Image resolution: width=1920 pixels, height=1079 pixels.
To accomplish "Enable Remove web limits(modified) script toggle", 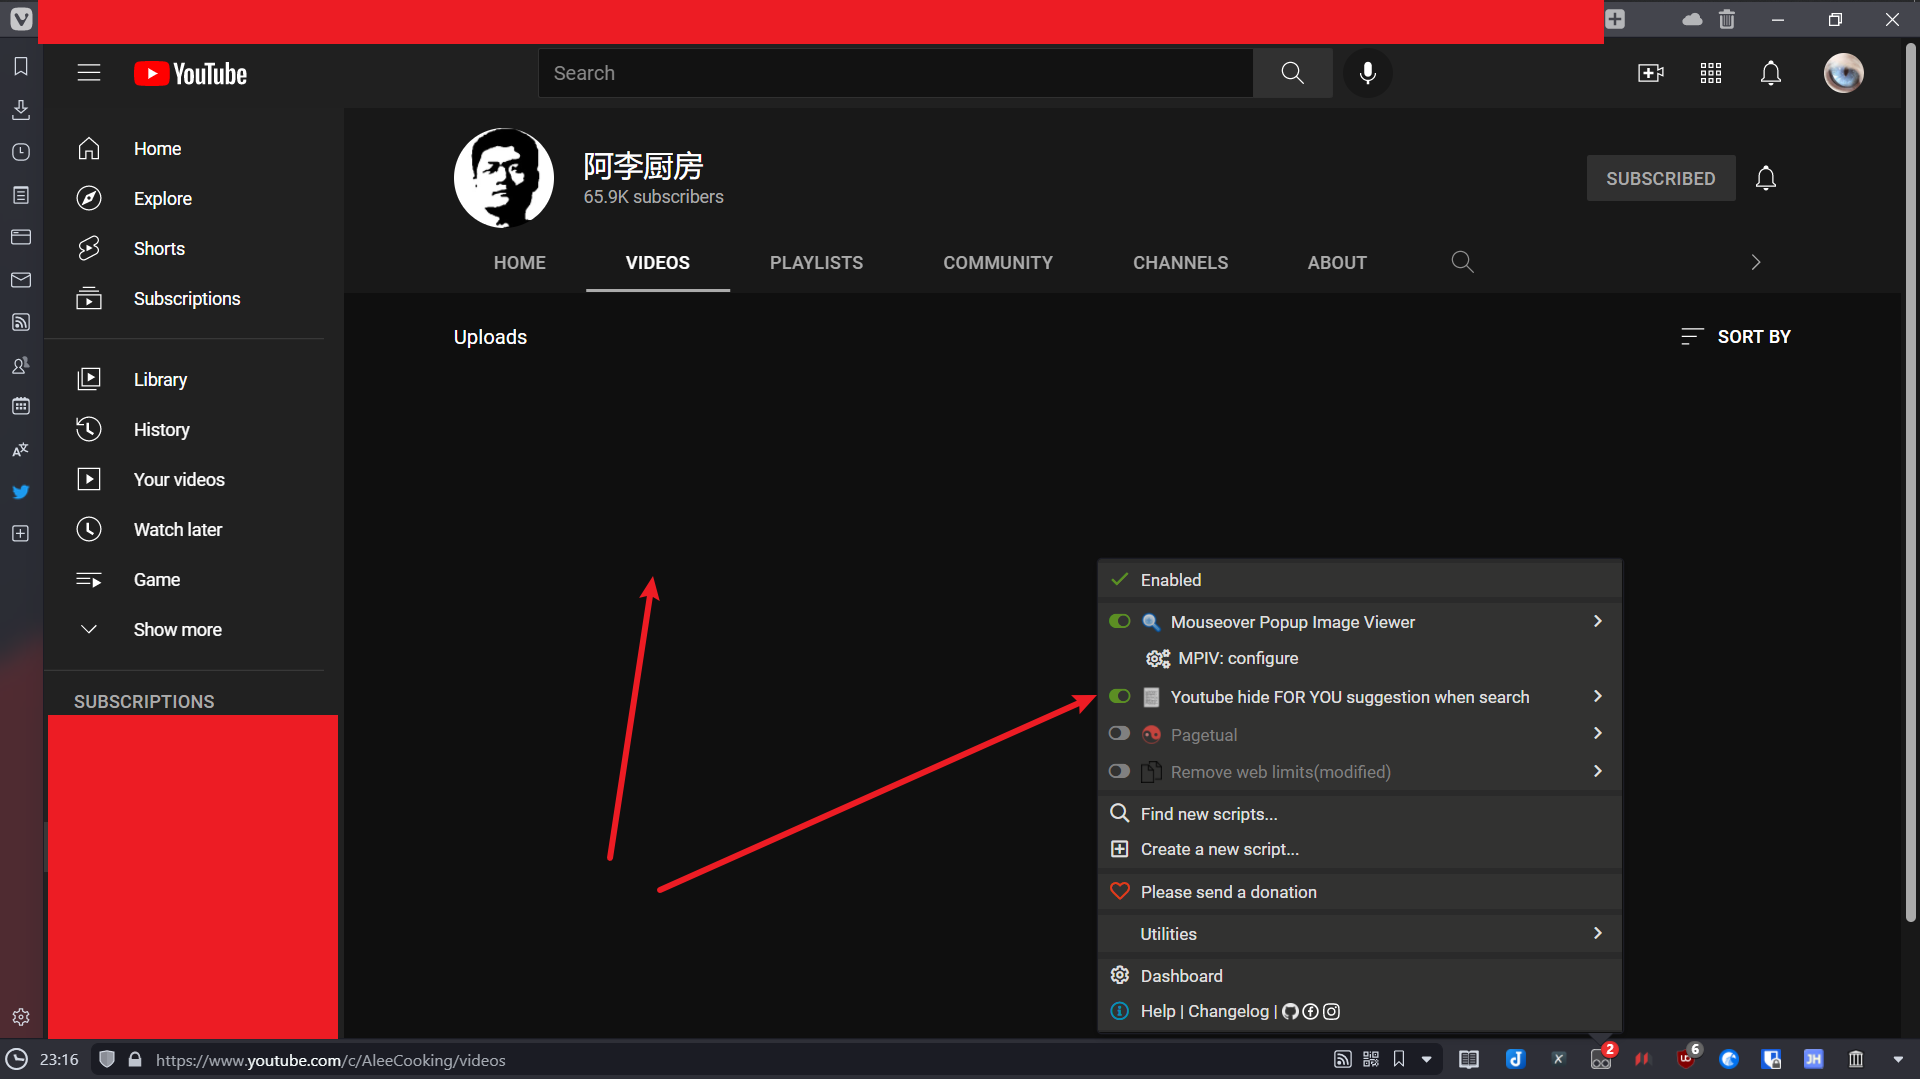I will pos(1119,771).
